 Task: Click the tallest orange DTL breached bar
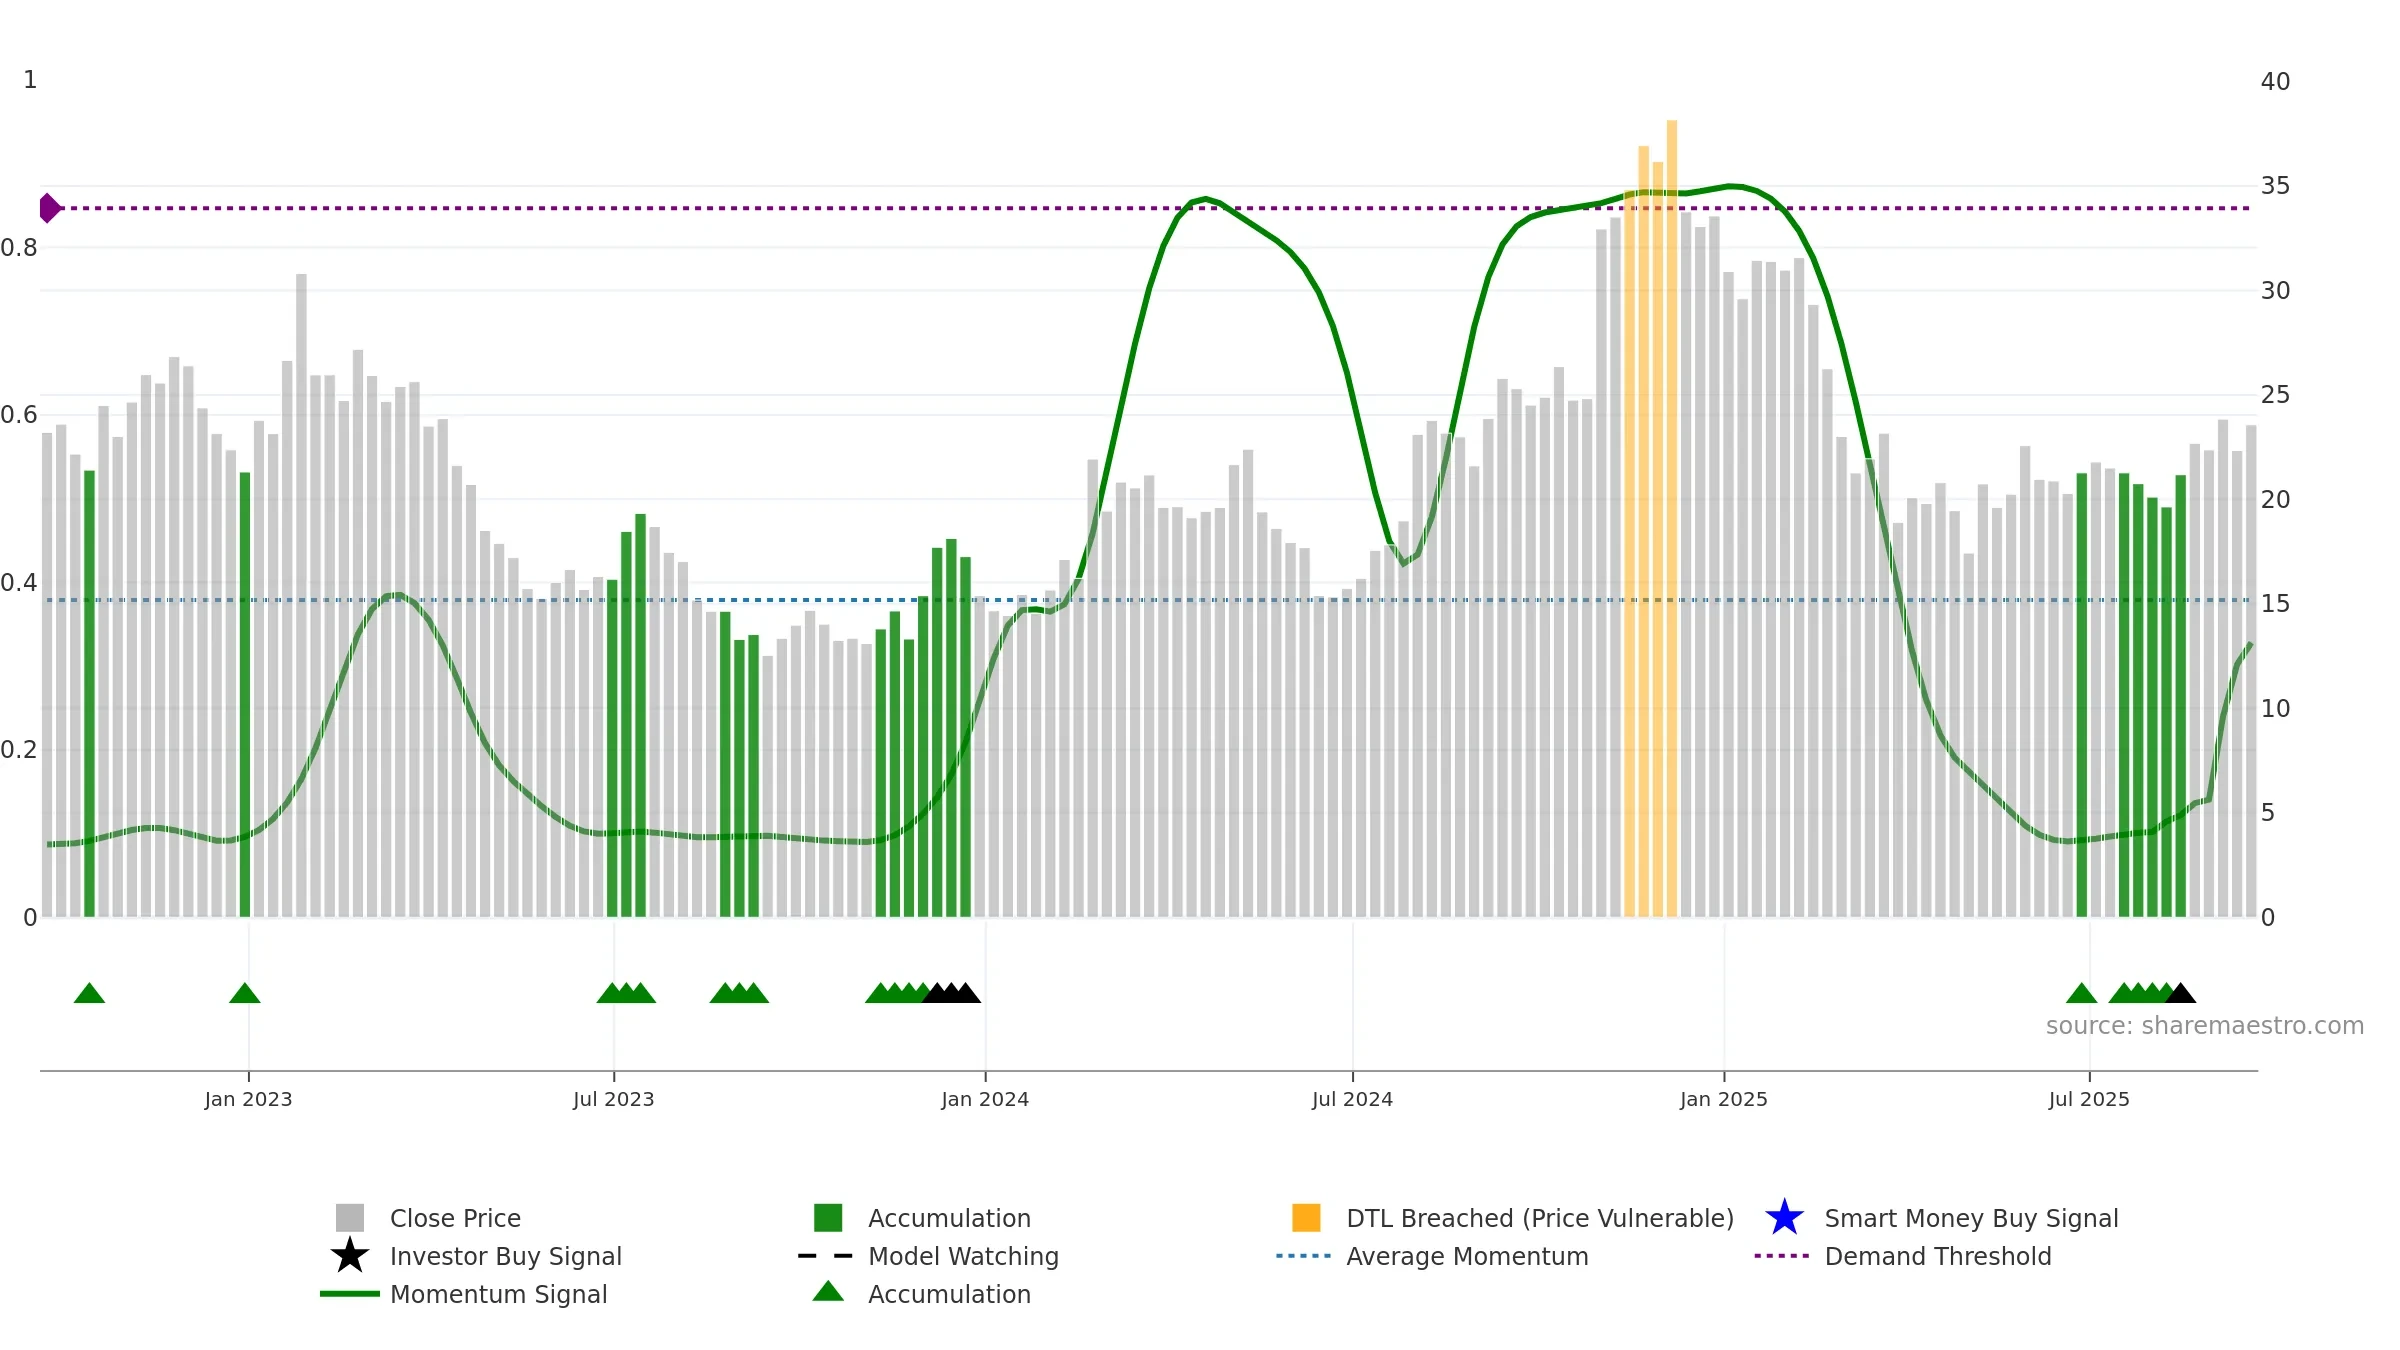point(1672,518)
